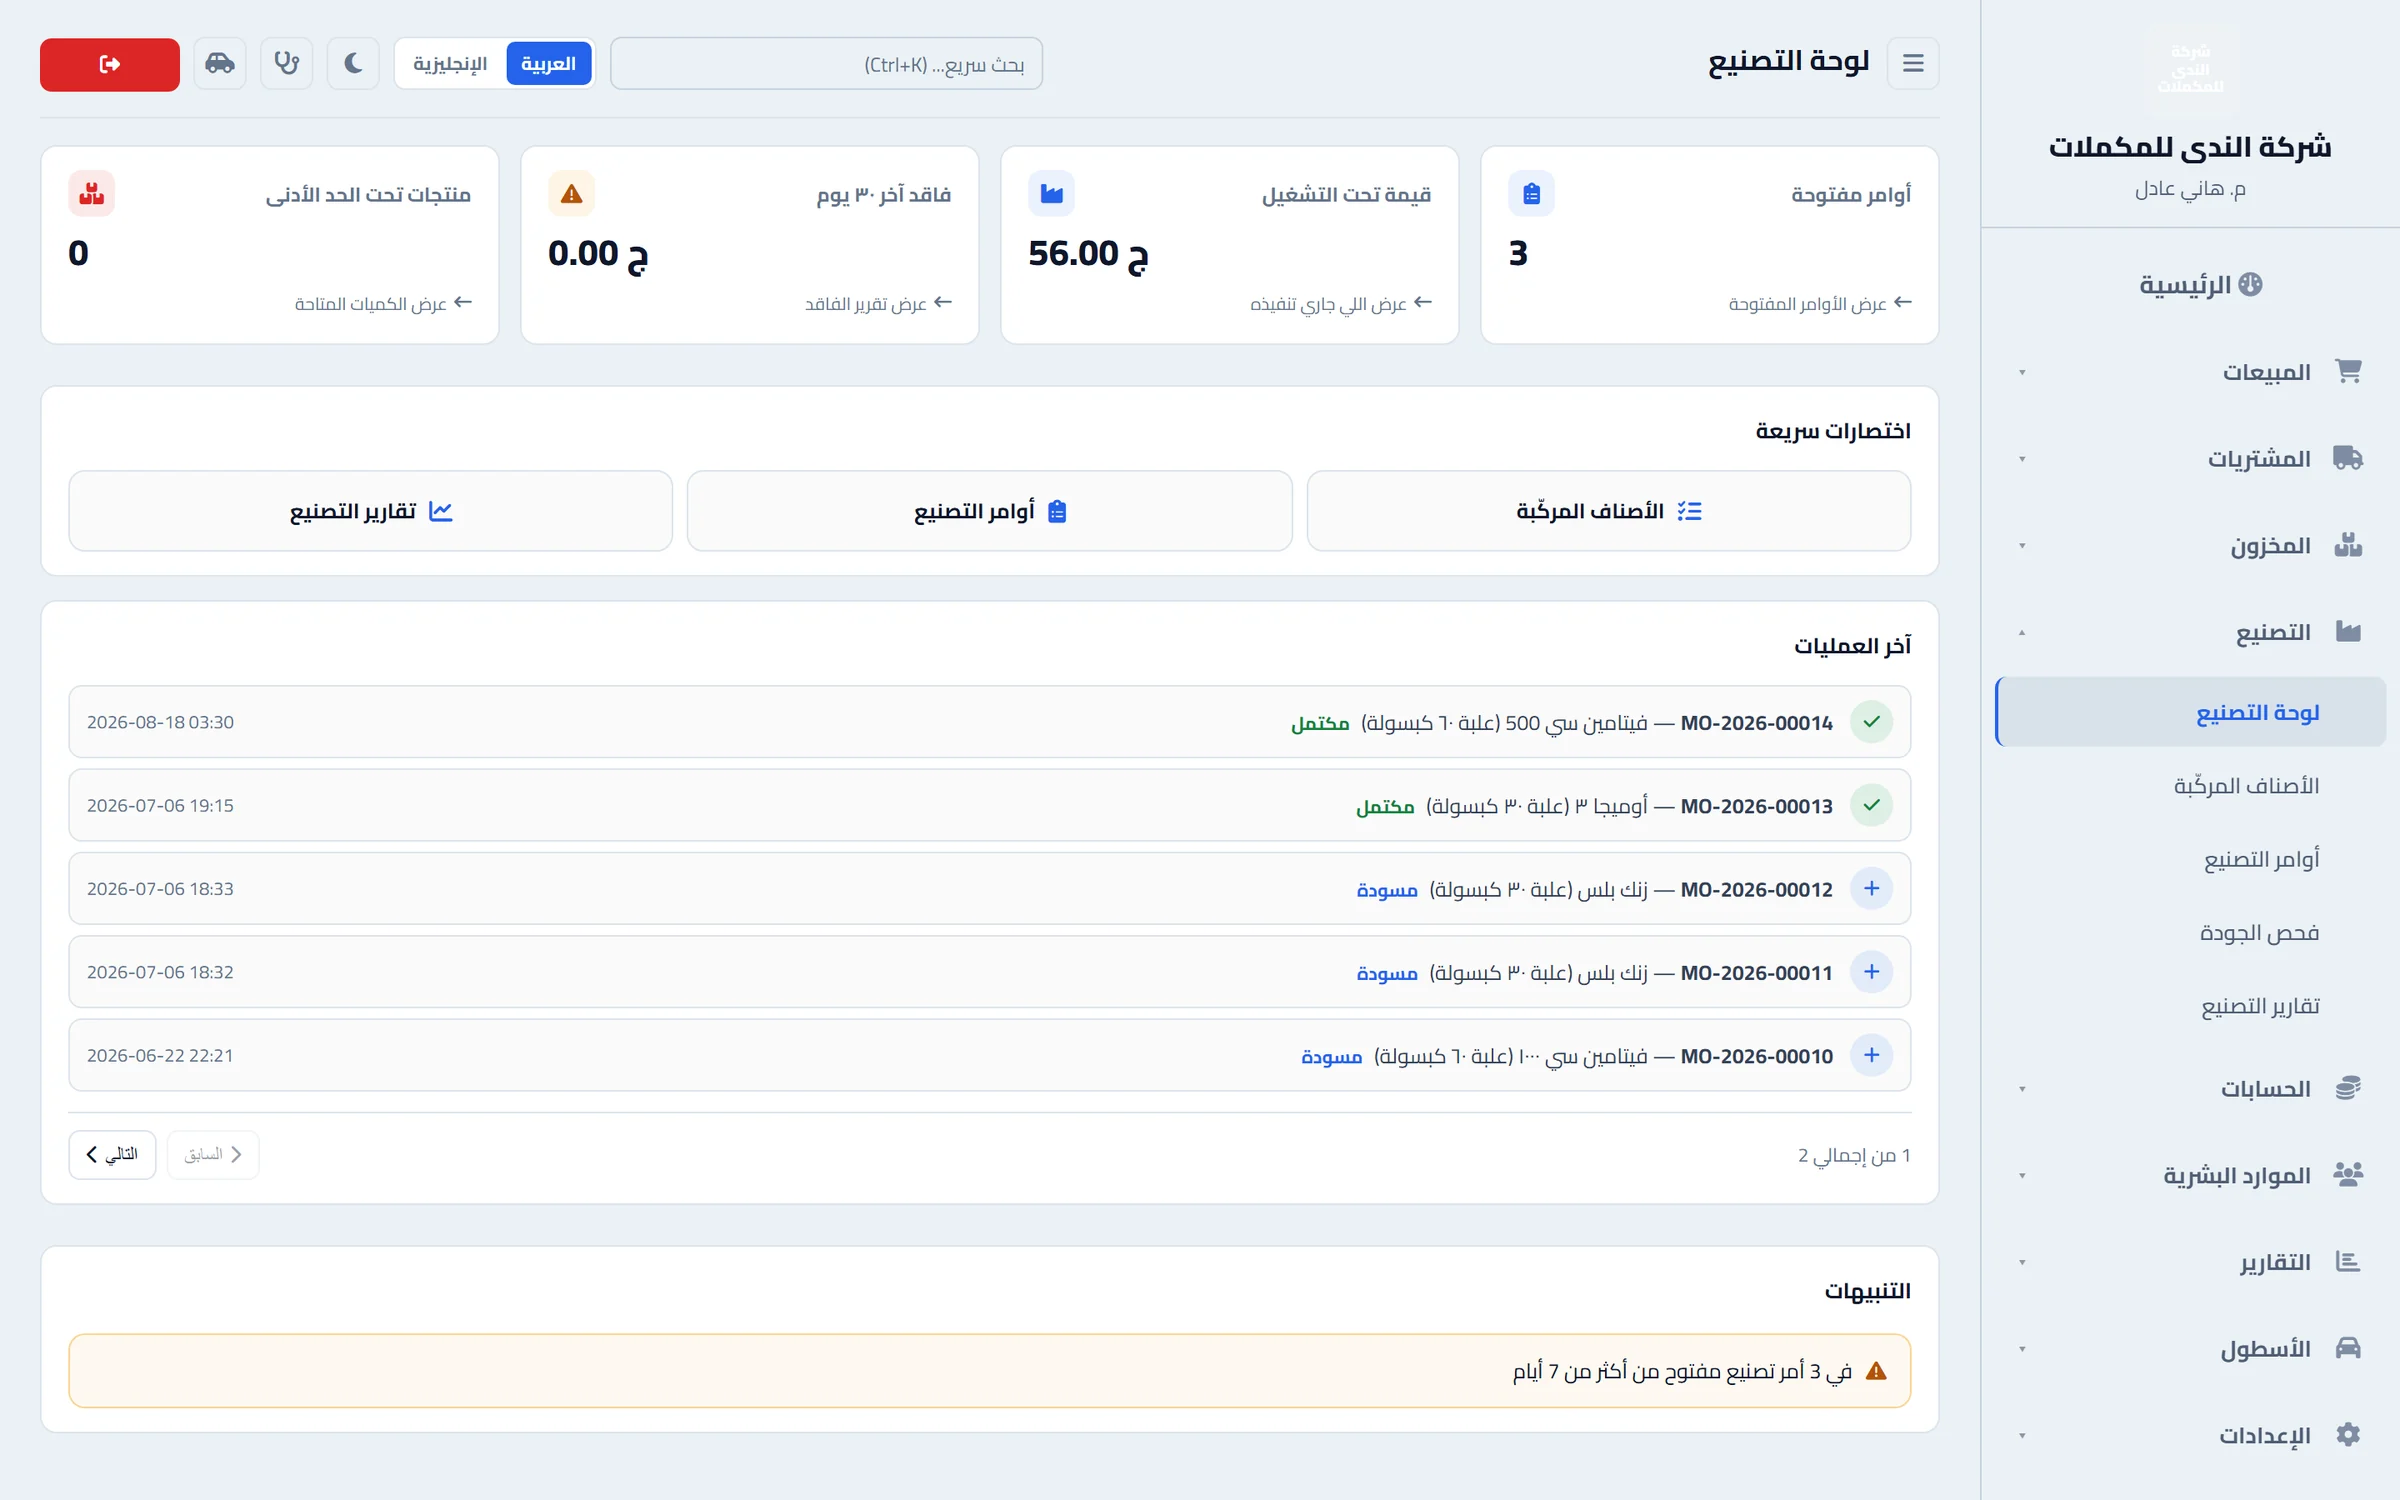Go to الرئيسية in sidebar
Image resolution: width=2400 pixels, height=1500 pixels.
(2200, 285)
